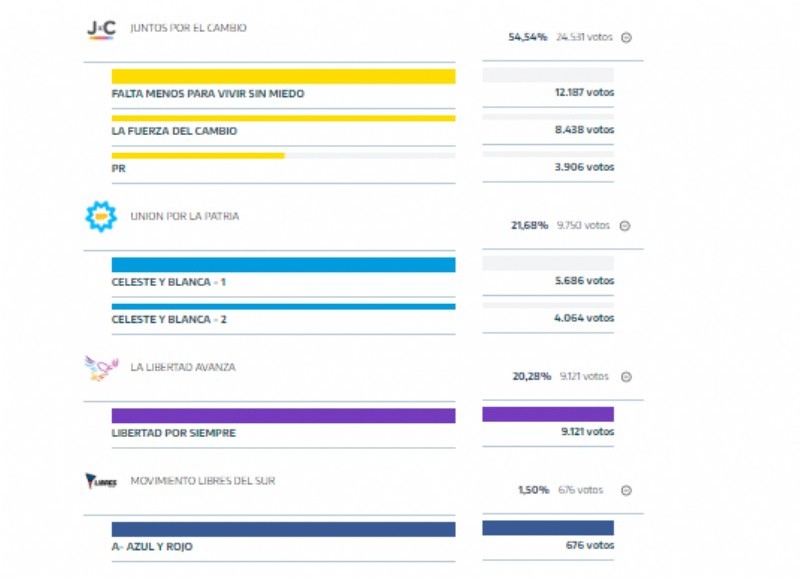Click the La Libertad Avanza bird logo
800x579 pixels.
click(x=101, y=368)
